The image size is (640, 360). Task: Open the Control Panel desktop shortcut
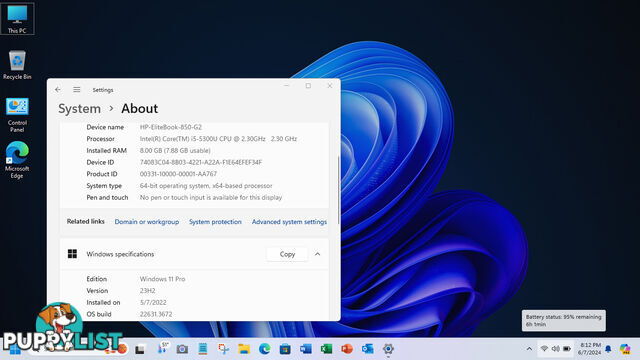17,115
